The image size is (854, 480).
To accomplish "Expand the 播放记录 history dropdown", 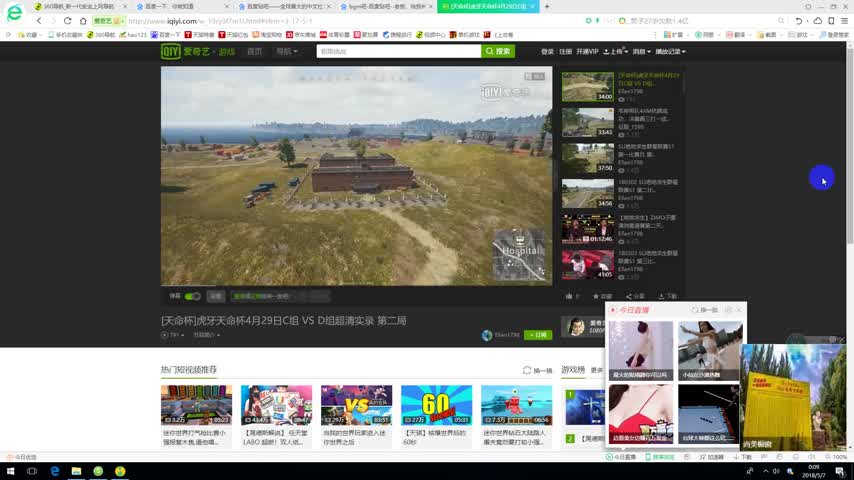I will point(670,51).
